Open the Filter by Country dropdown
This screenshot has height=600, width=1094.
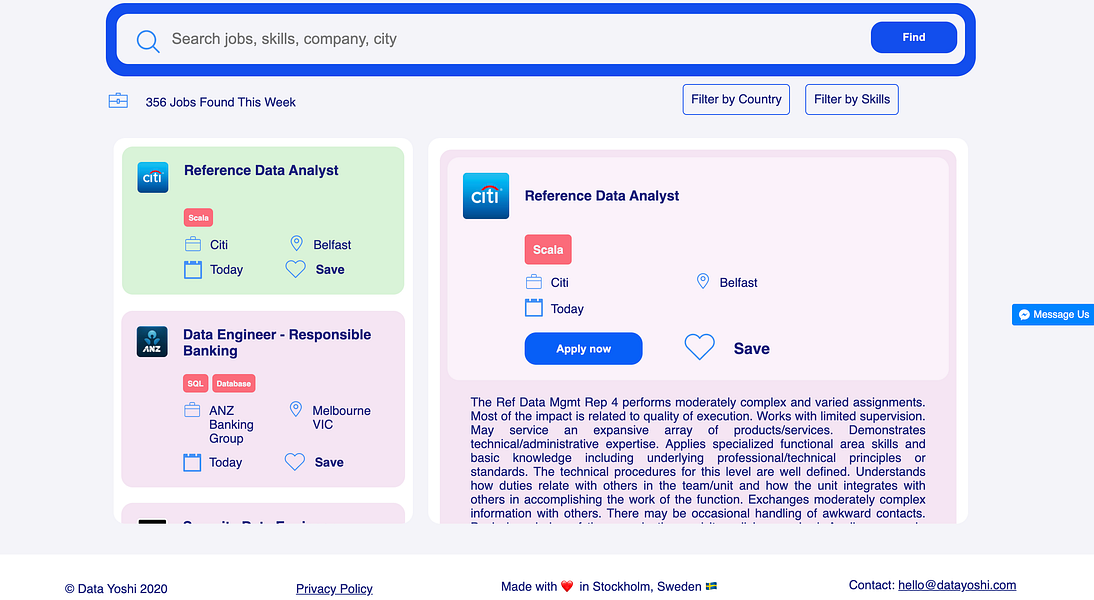click(736, 100)
